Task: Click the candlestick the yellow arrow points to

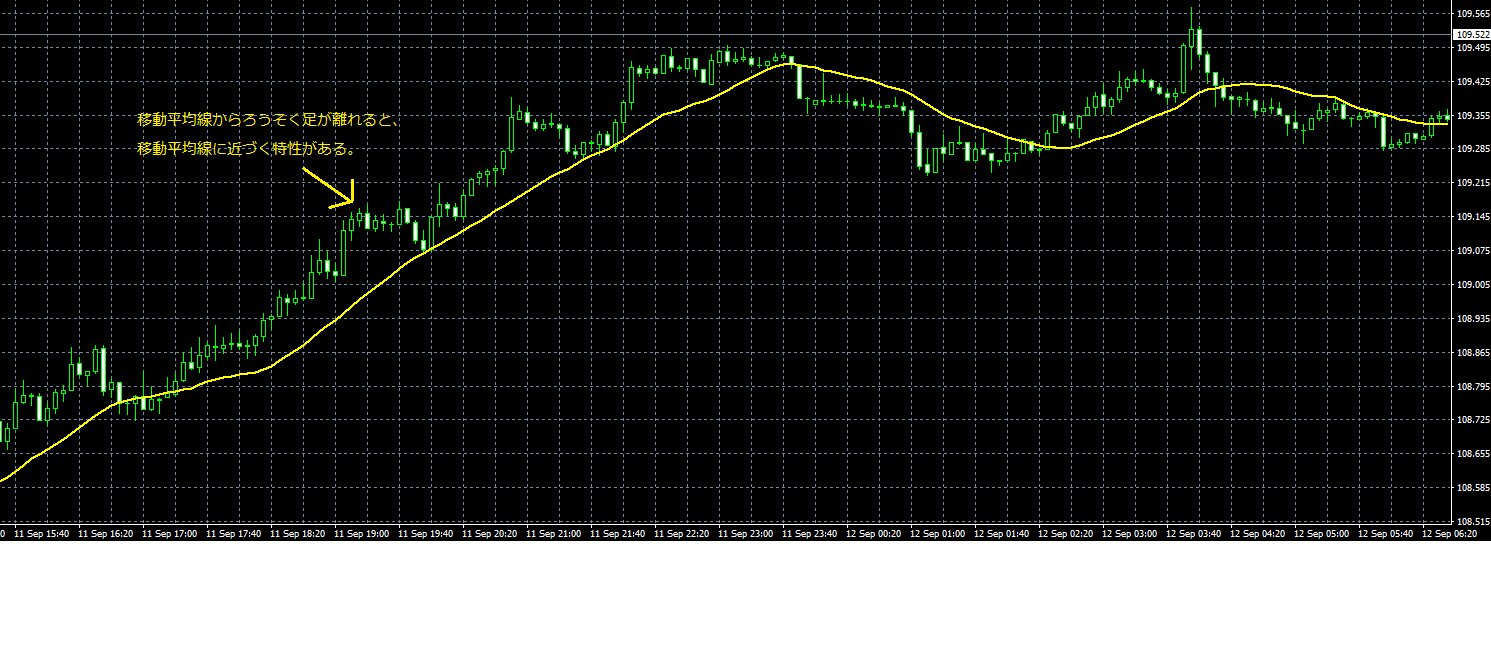Action: pos(358,218)
